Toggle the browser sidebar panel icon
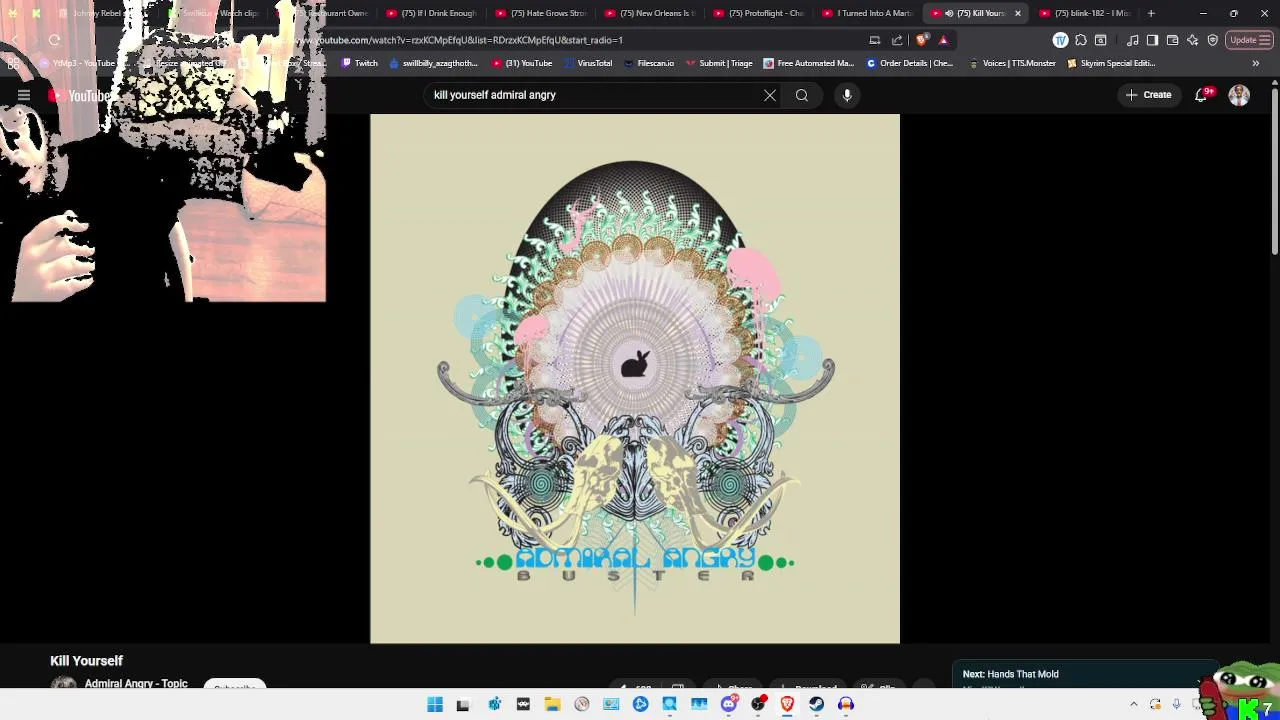Viewport: 1280px width, 720px height. [1152, 40]
